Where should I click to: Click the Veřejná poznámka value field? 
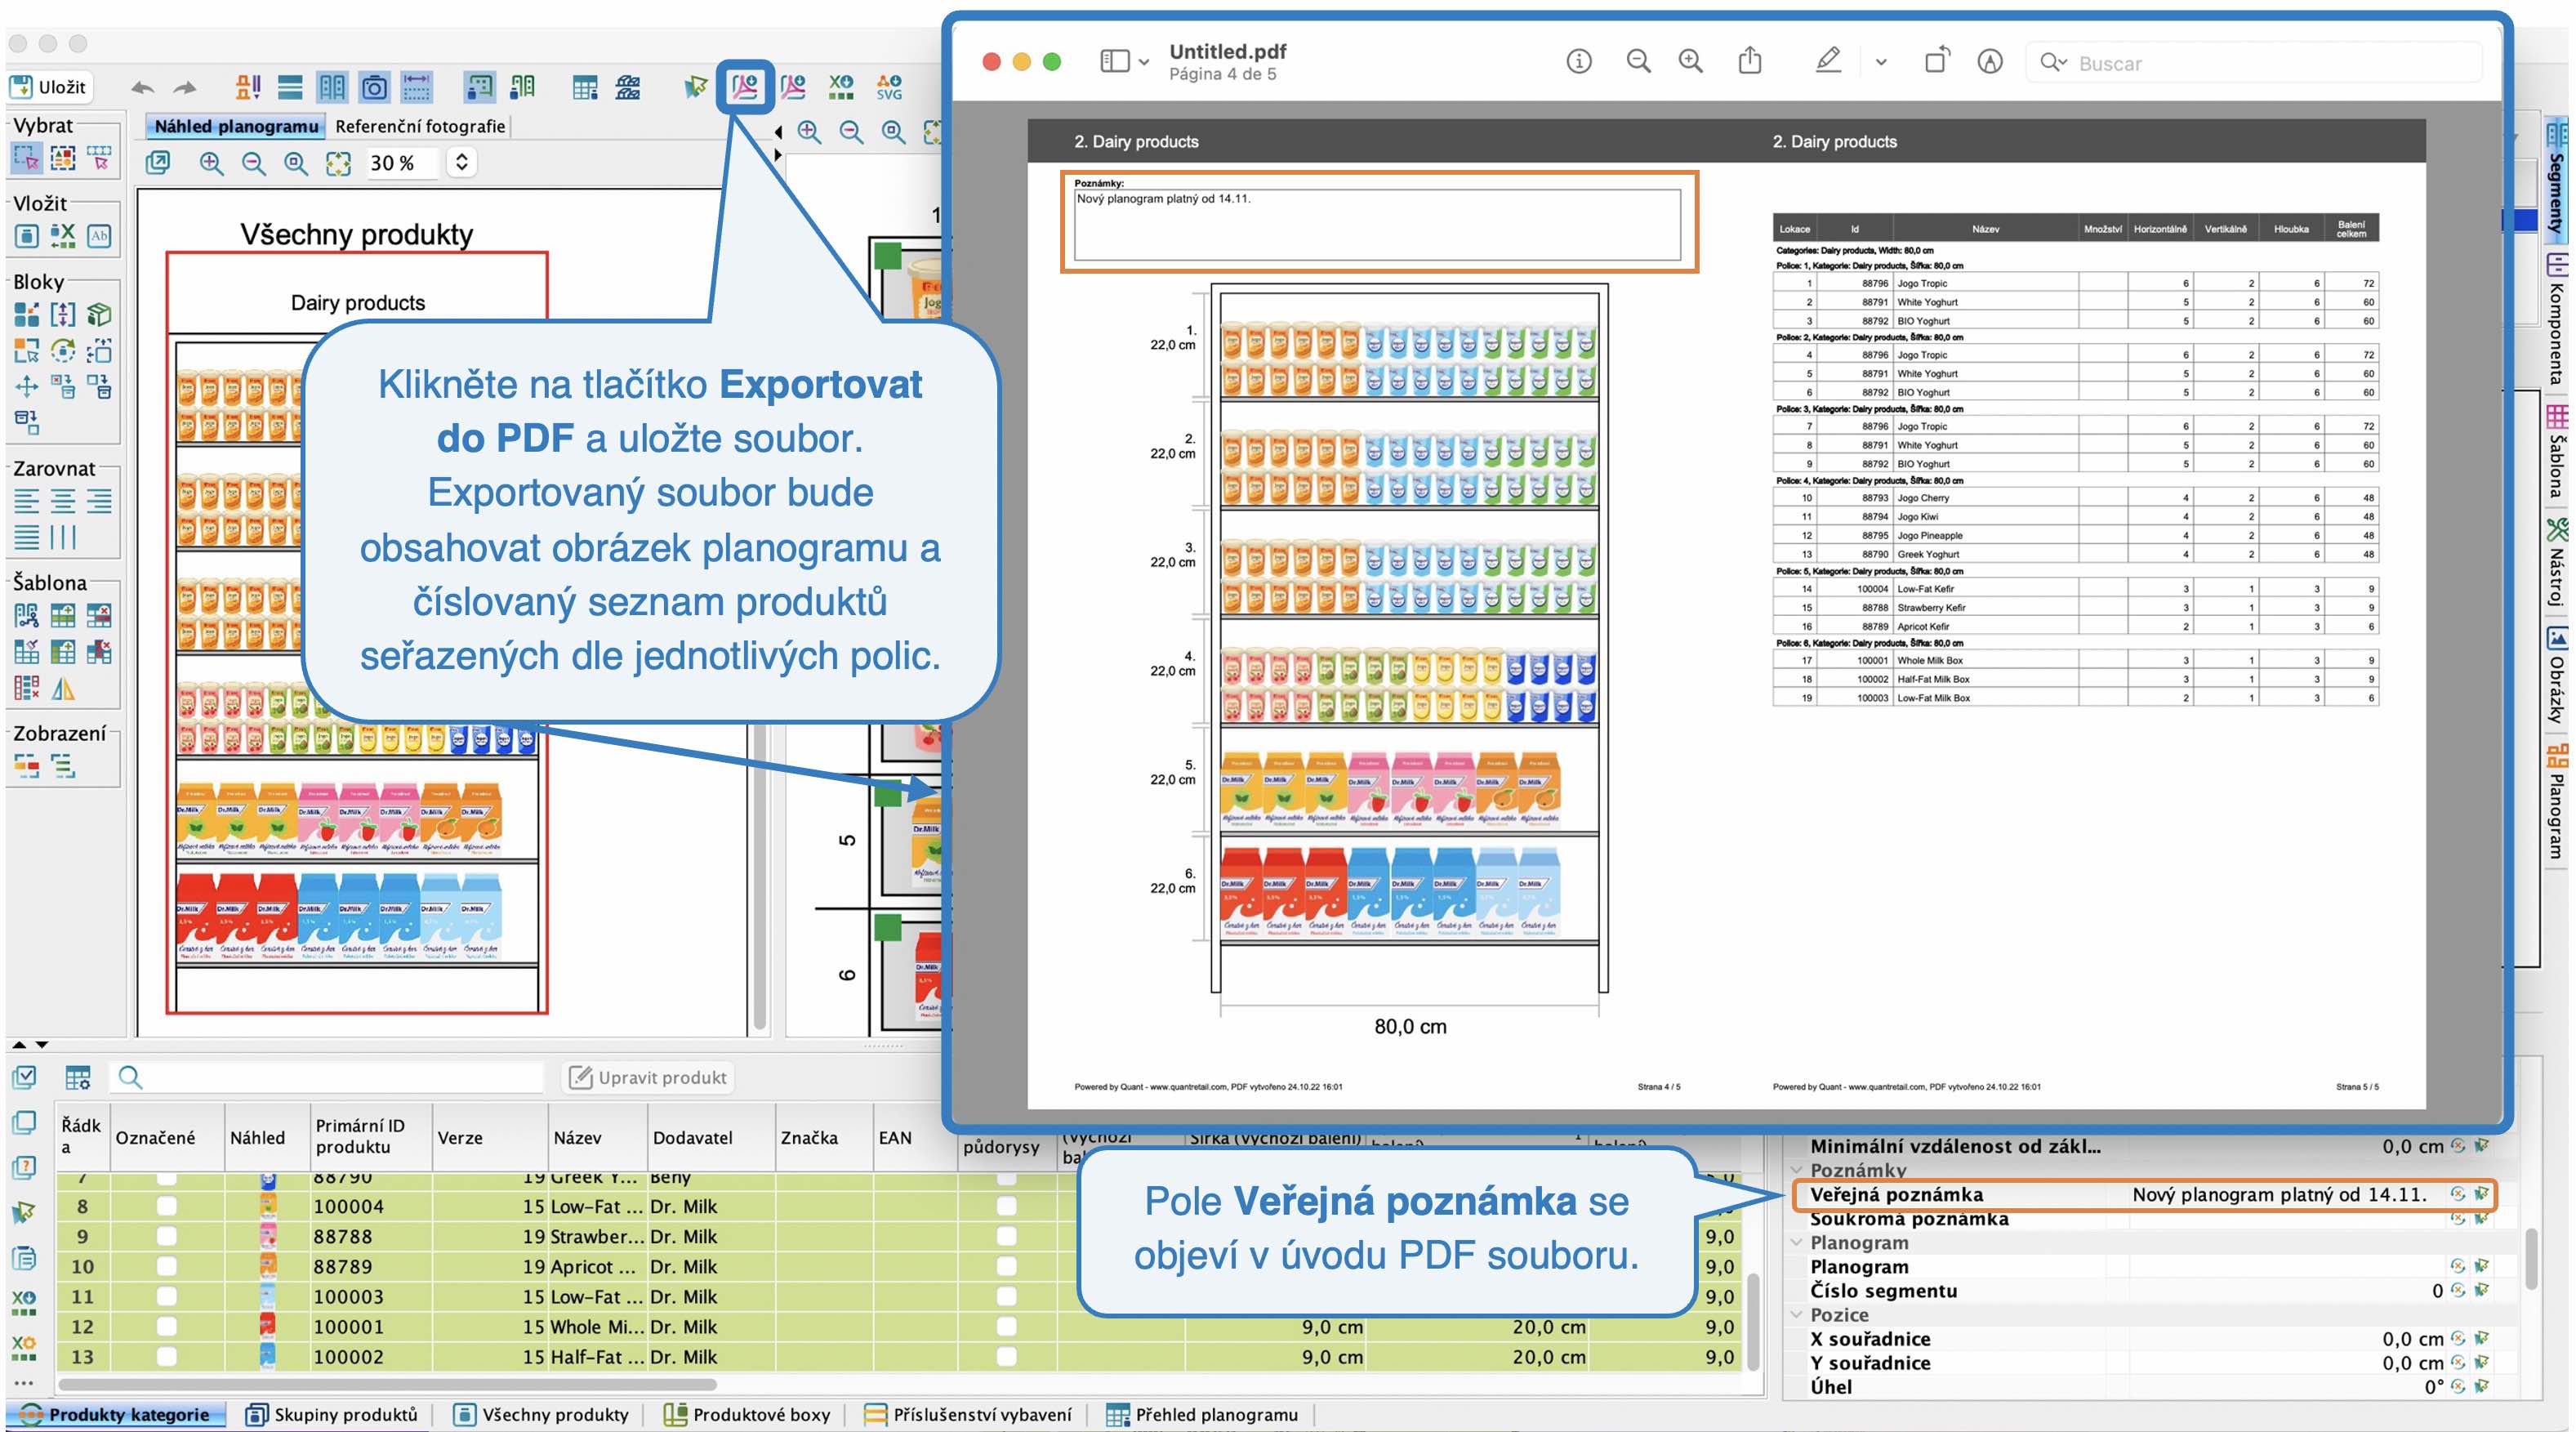coord(2279,1194)
